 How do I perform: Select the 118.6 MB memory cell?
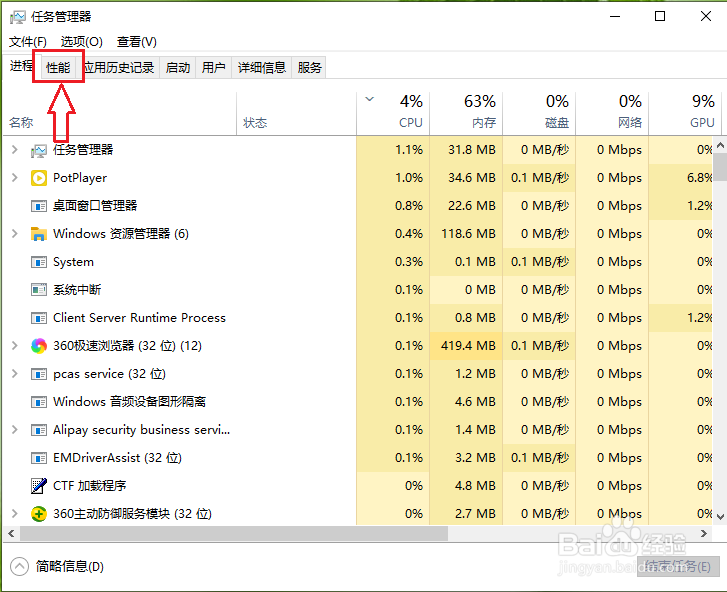tap(466, 234)
